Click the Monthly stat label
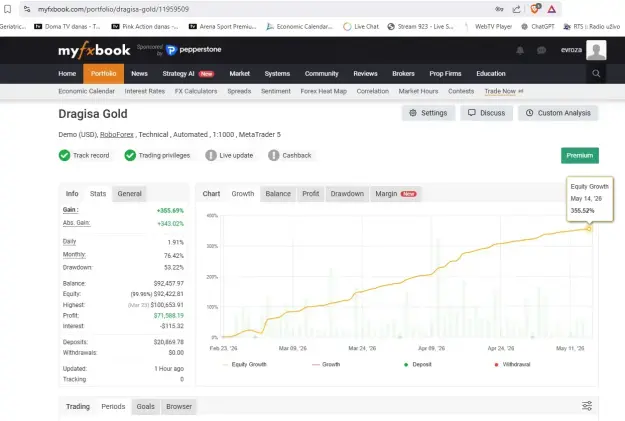 coord(74,254)
